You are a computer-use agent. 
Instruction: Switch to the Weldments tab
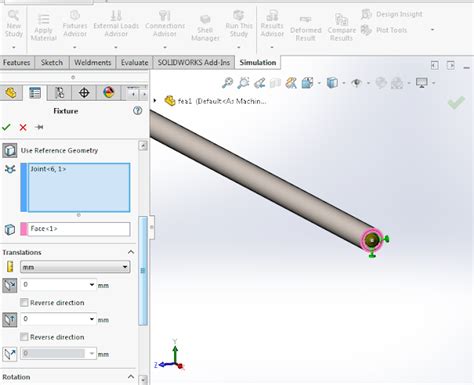point(92,62)
